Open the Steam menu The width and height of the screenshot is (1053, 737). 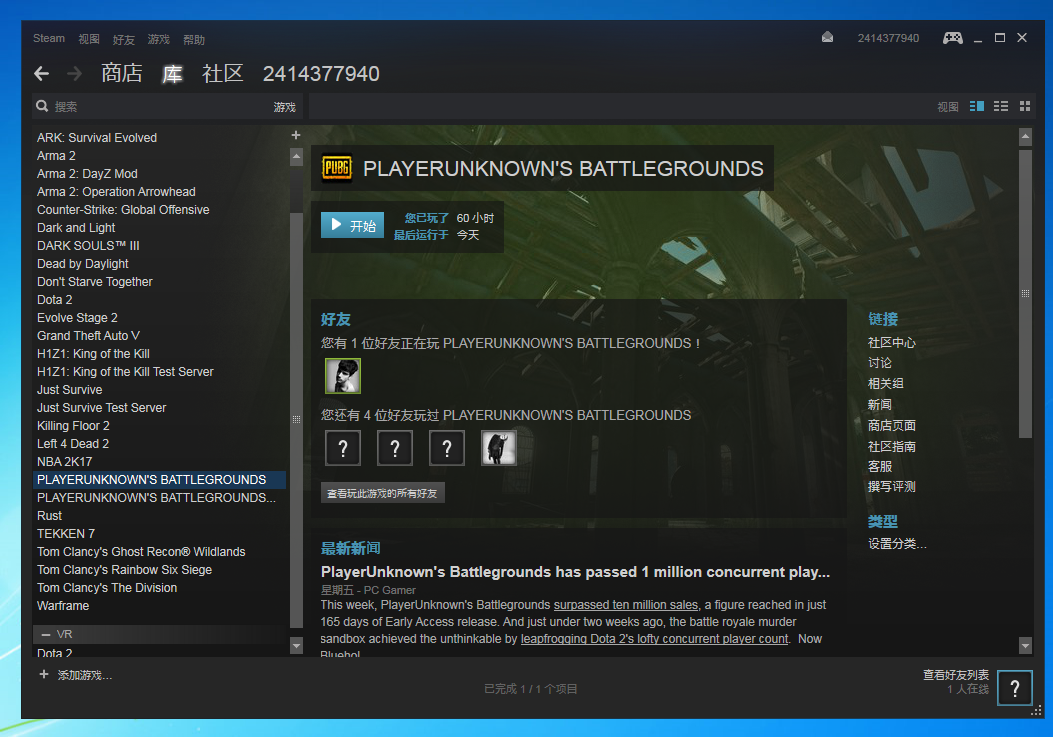tap(49, 38)
